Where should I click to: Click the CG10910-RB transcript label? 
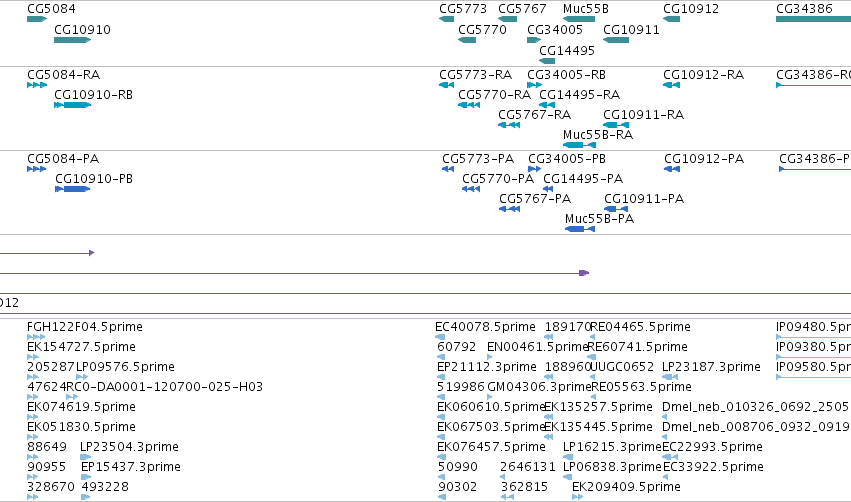[x=93, y=95]
